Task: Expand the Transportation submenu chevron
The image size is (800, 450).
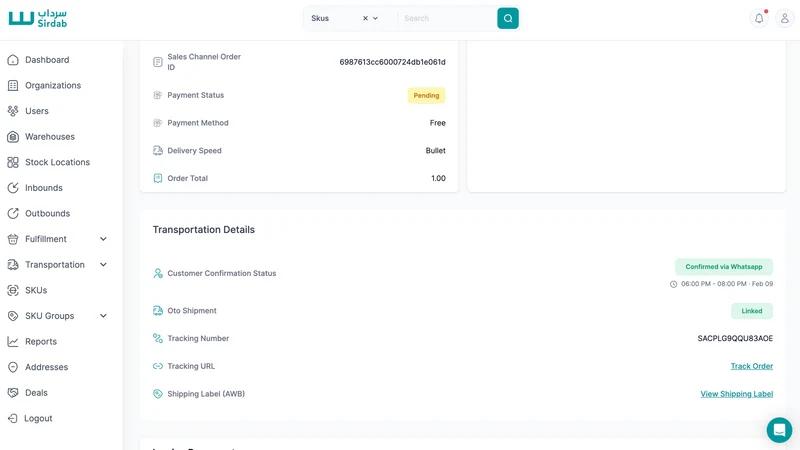Action: click(103, 264)
